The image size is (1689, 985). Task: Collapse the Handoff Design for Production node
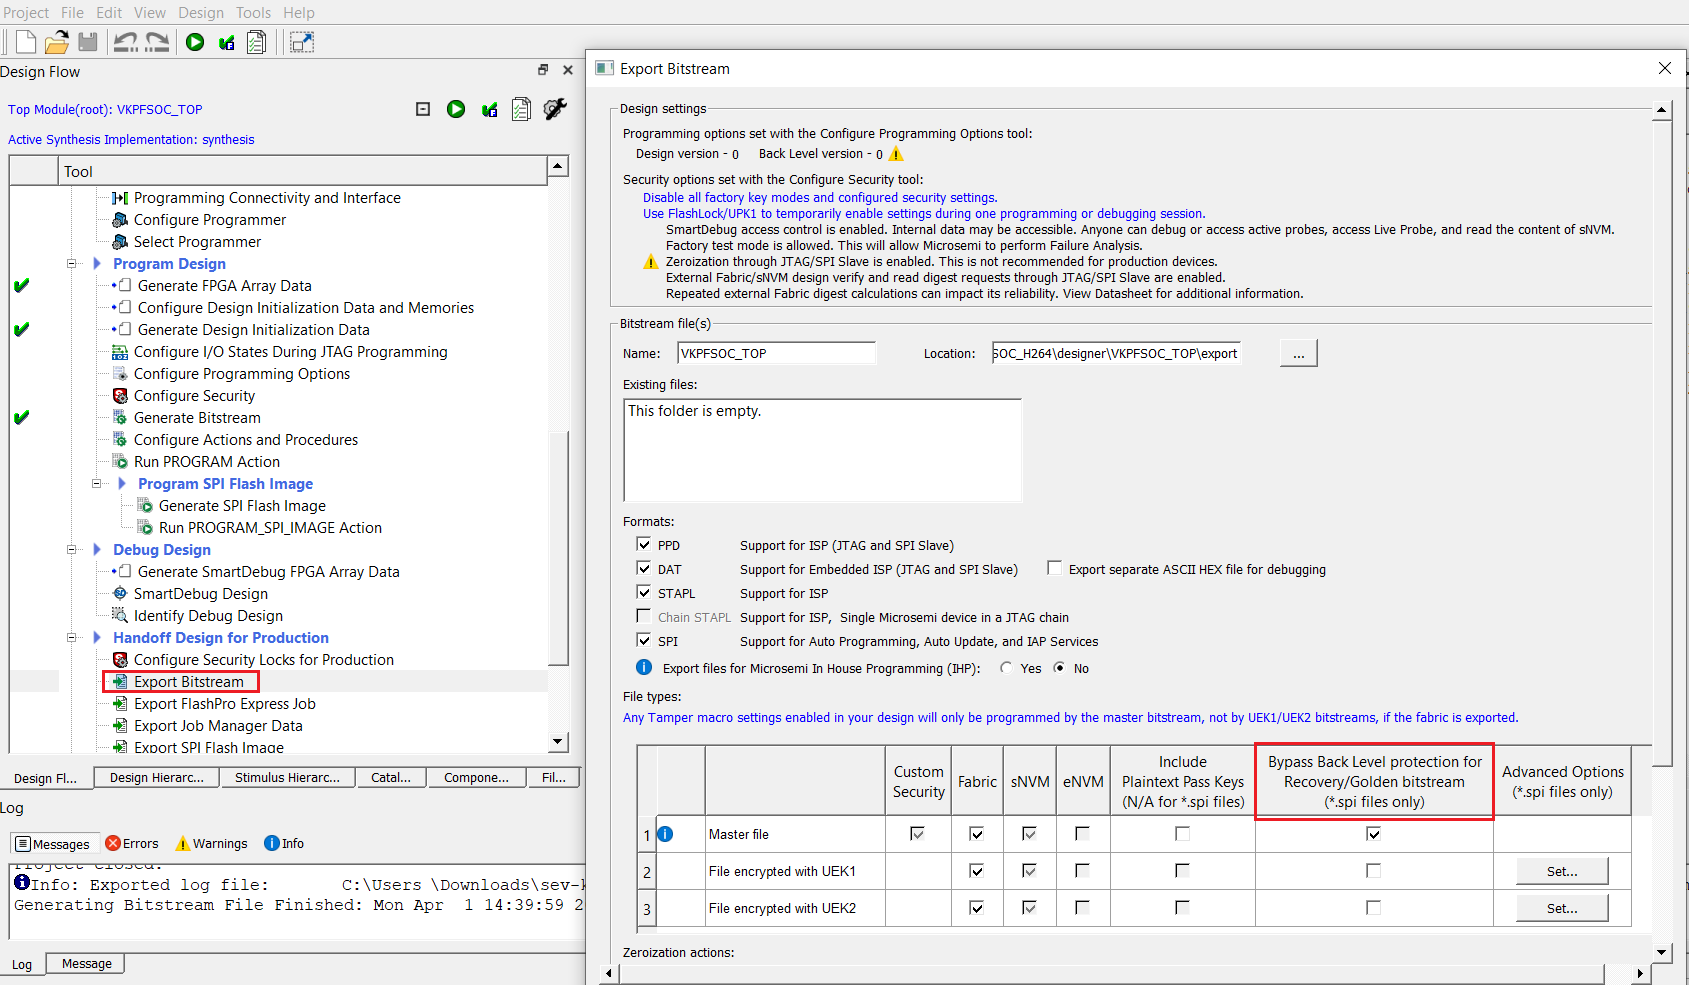tap(72, 638)
